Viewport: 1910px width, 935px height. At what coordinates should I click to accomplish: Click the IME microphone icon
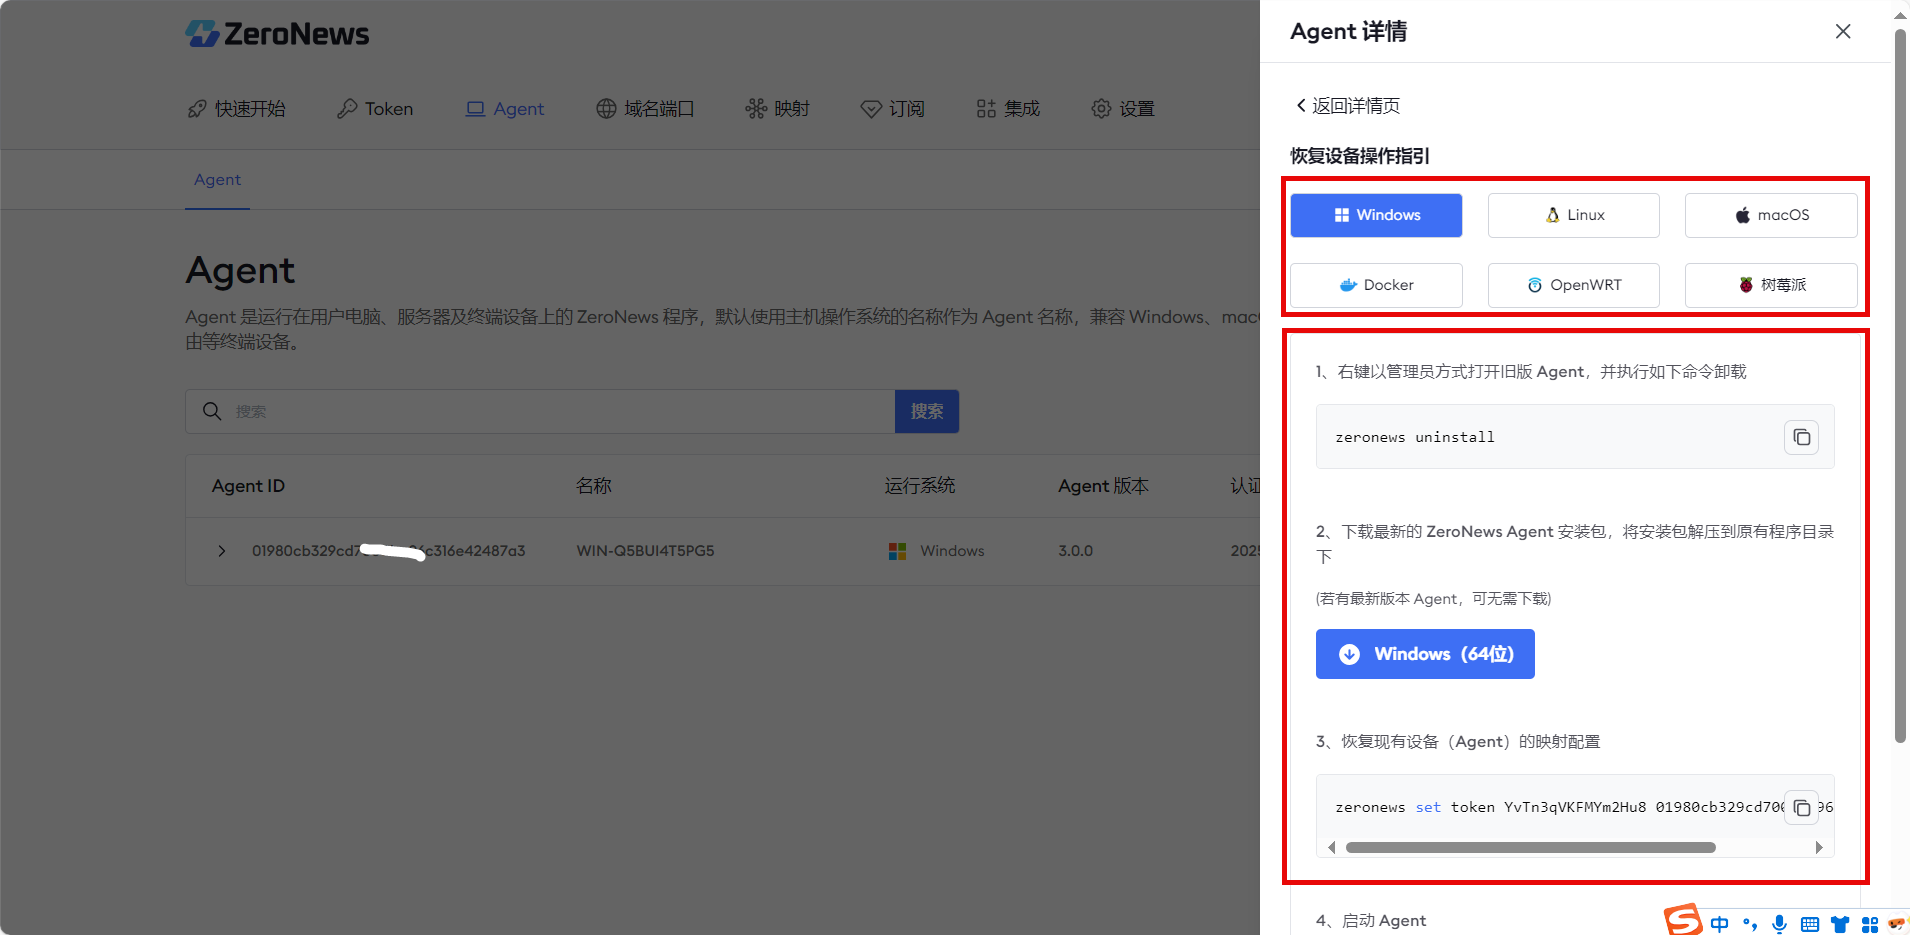tap(1779, 924)
